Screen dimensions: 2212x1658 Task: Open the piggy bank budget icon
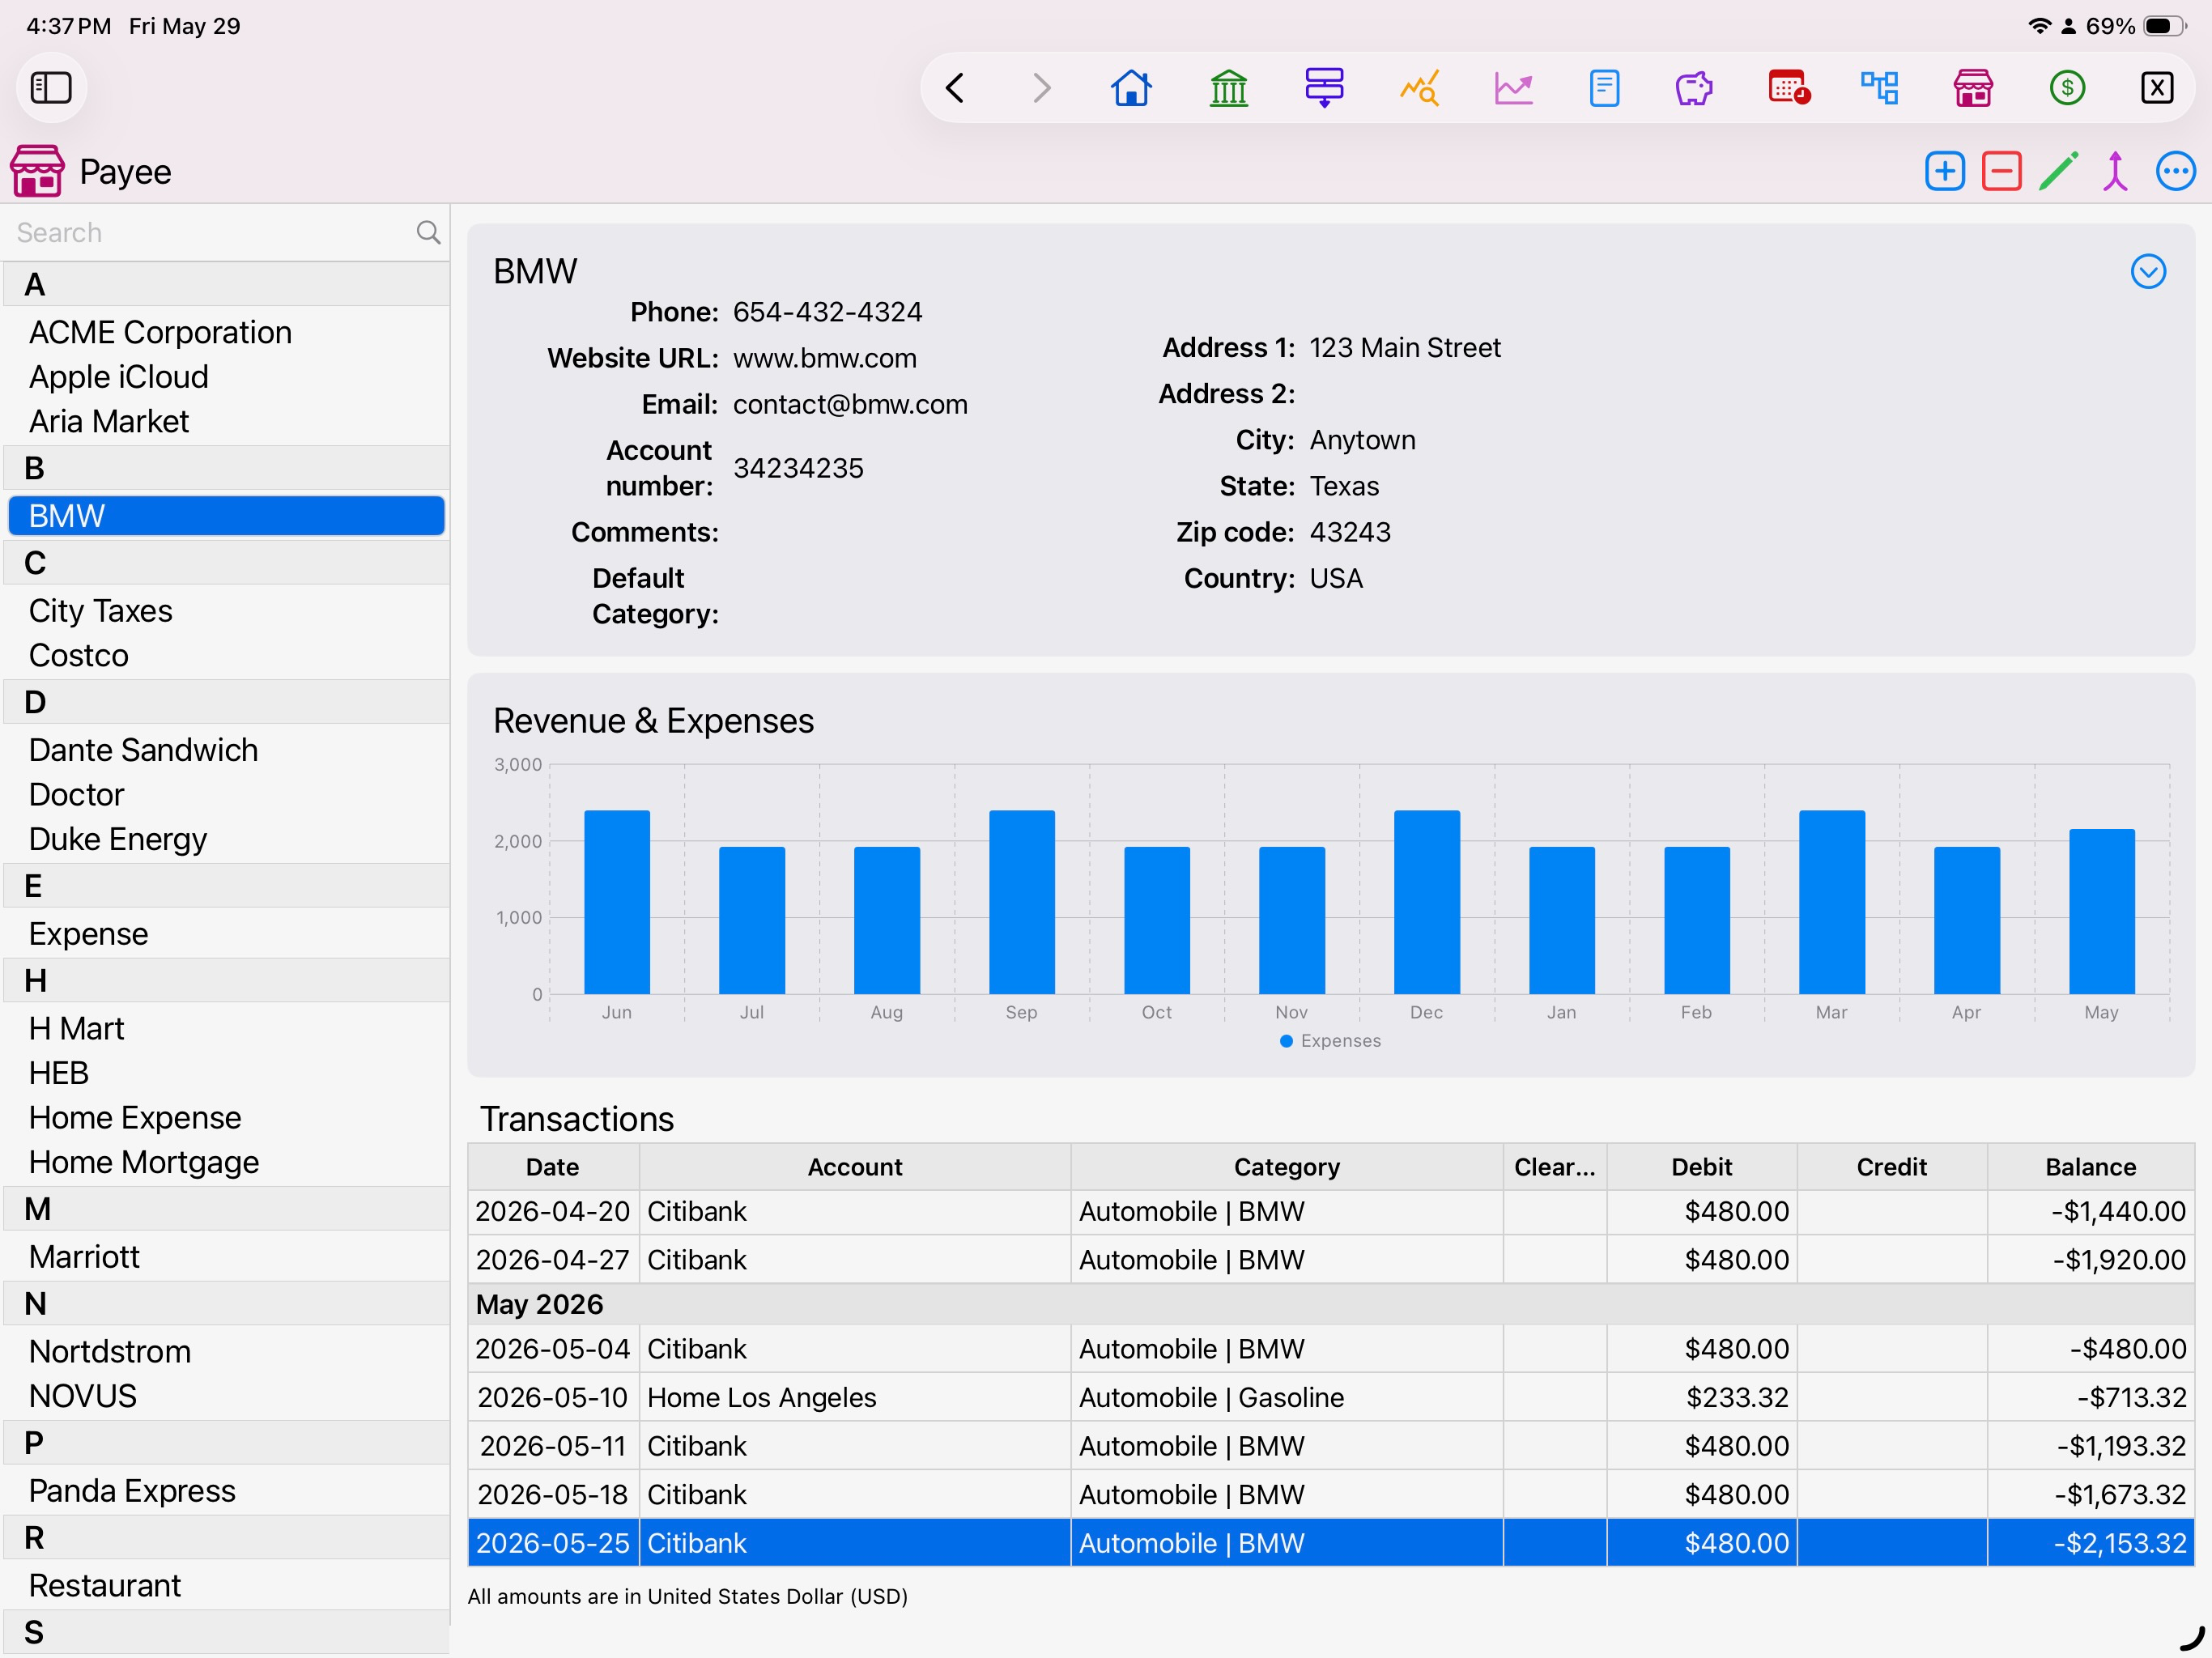1693,88
